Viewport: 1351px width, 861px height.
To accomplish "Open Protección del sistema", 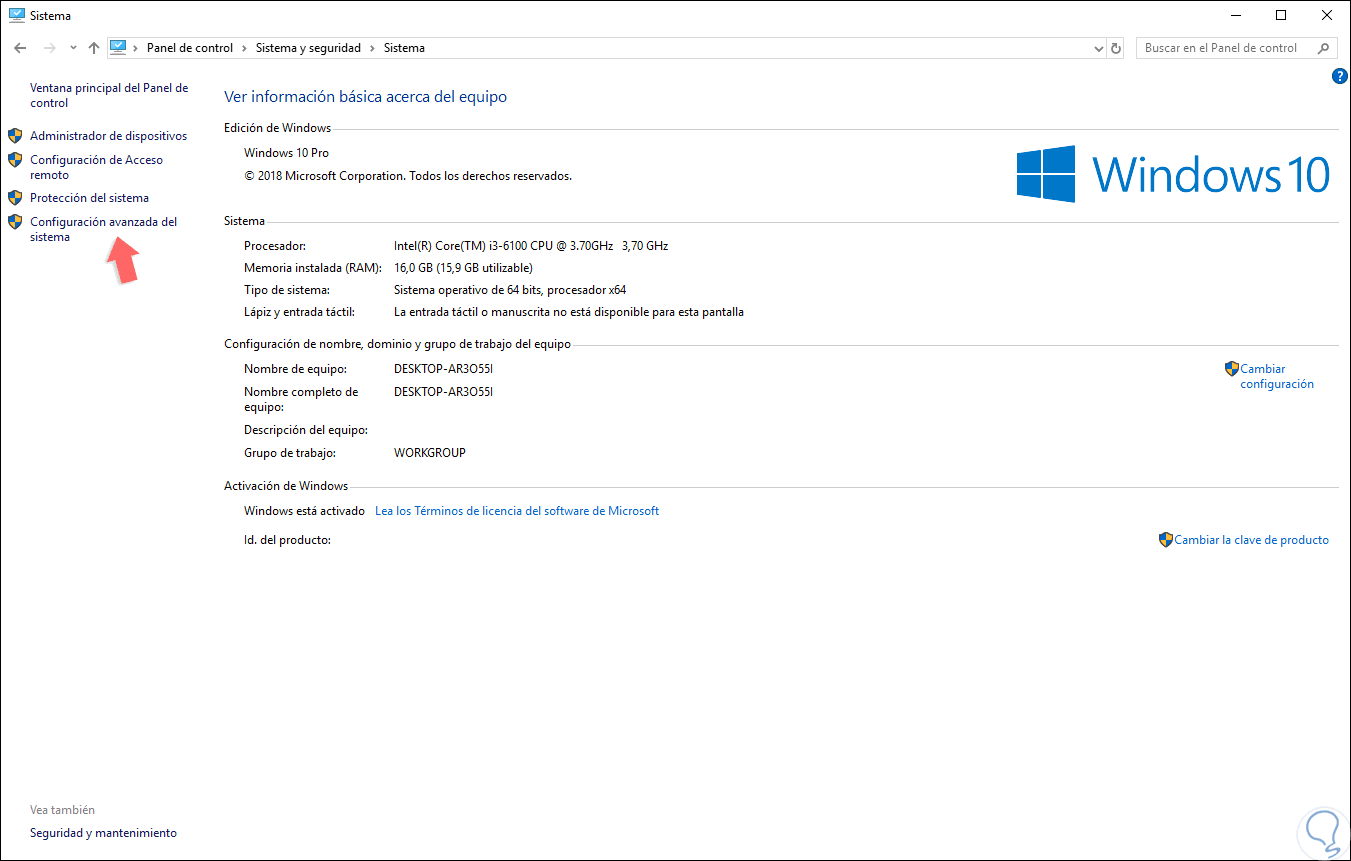I will (89, 198).
